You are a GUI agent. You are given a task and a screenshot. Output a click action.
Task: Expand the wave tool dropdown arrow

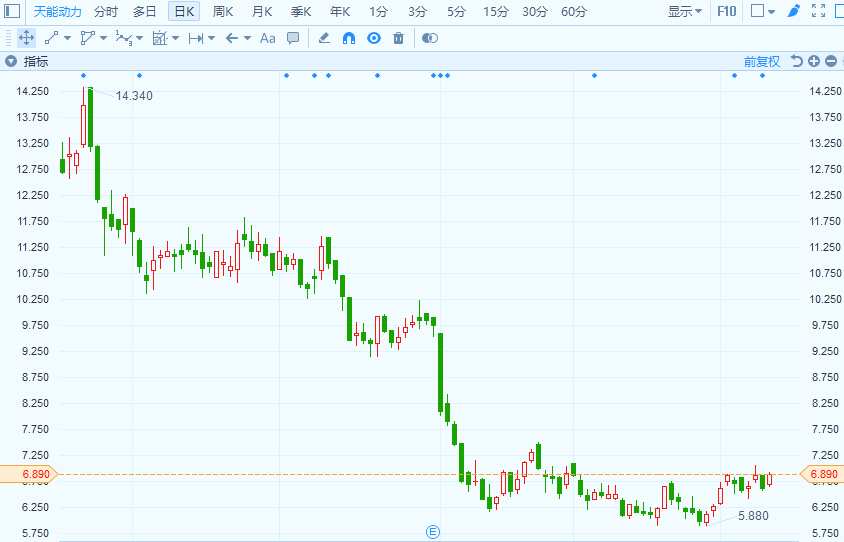139,38
